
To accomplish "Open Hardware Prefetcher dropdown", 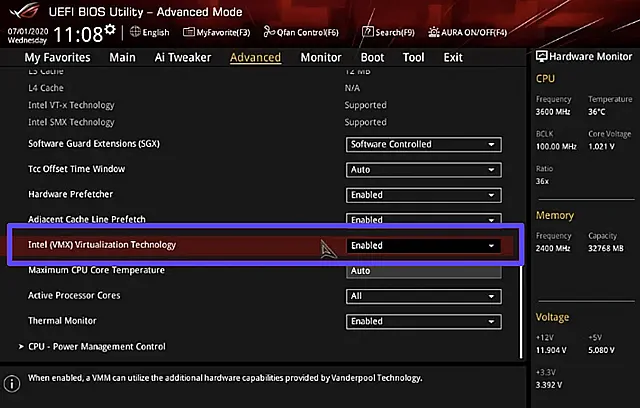I will coord(424,195).
